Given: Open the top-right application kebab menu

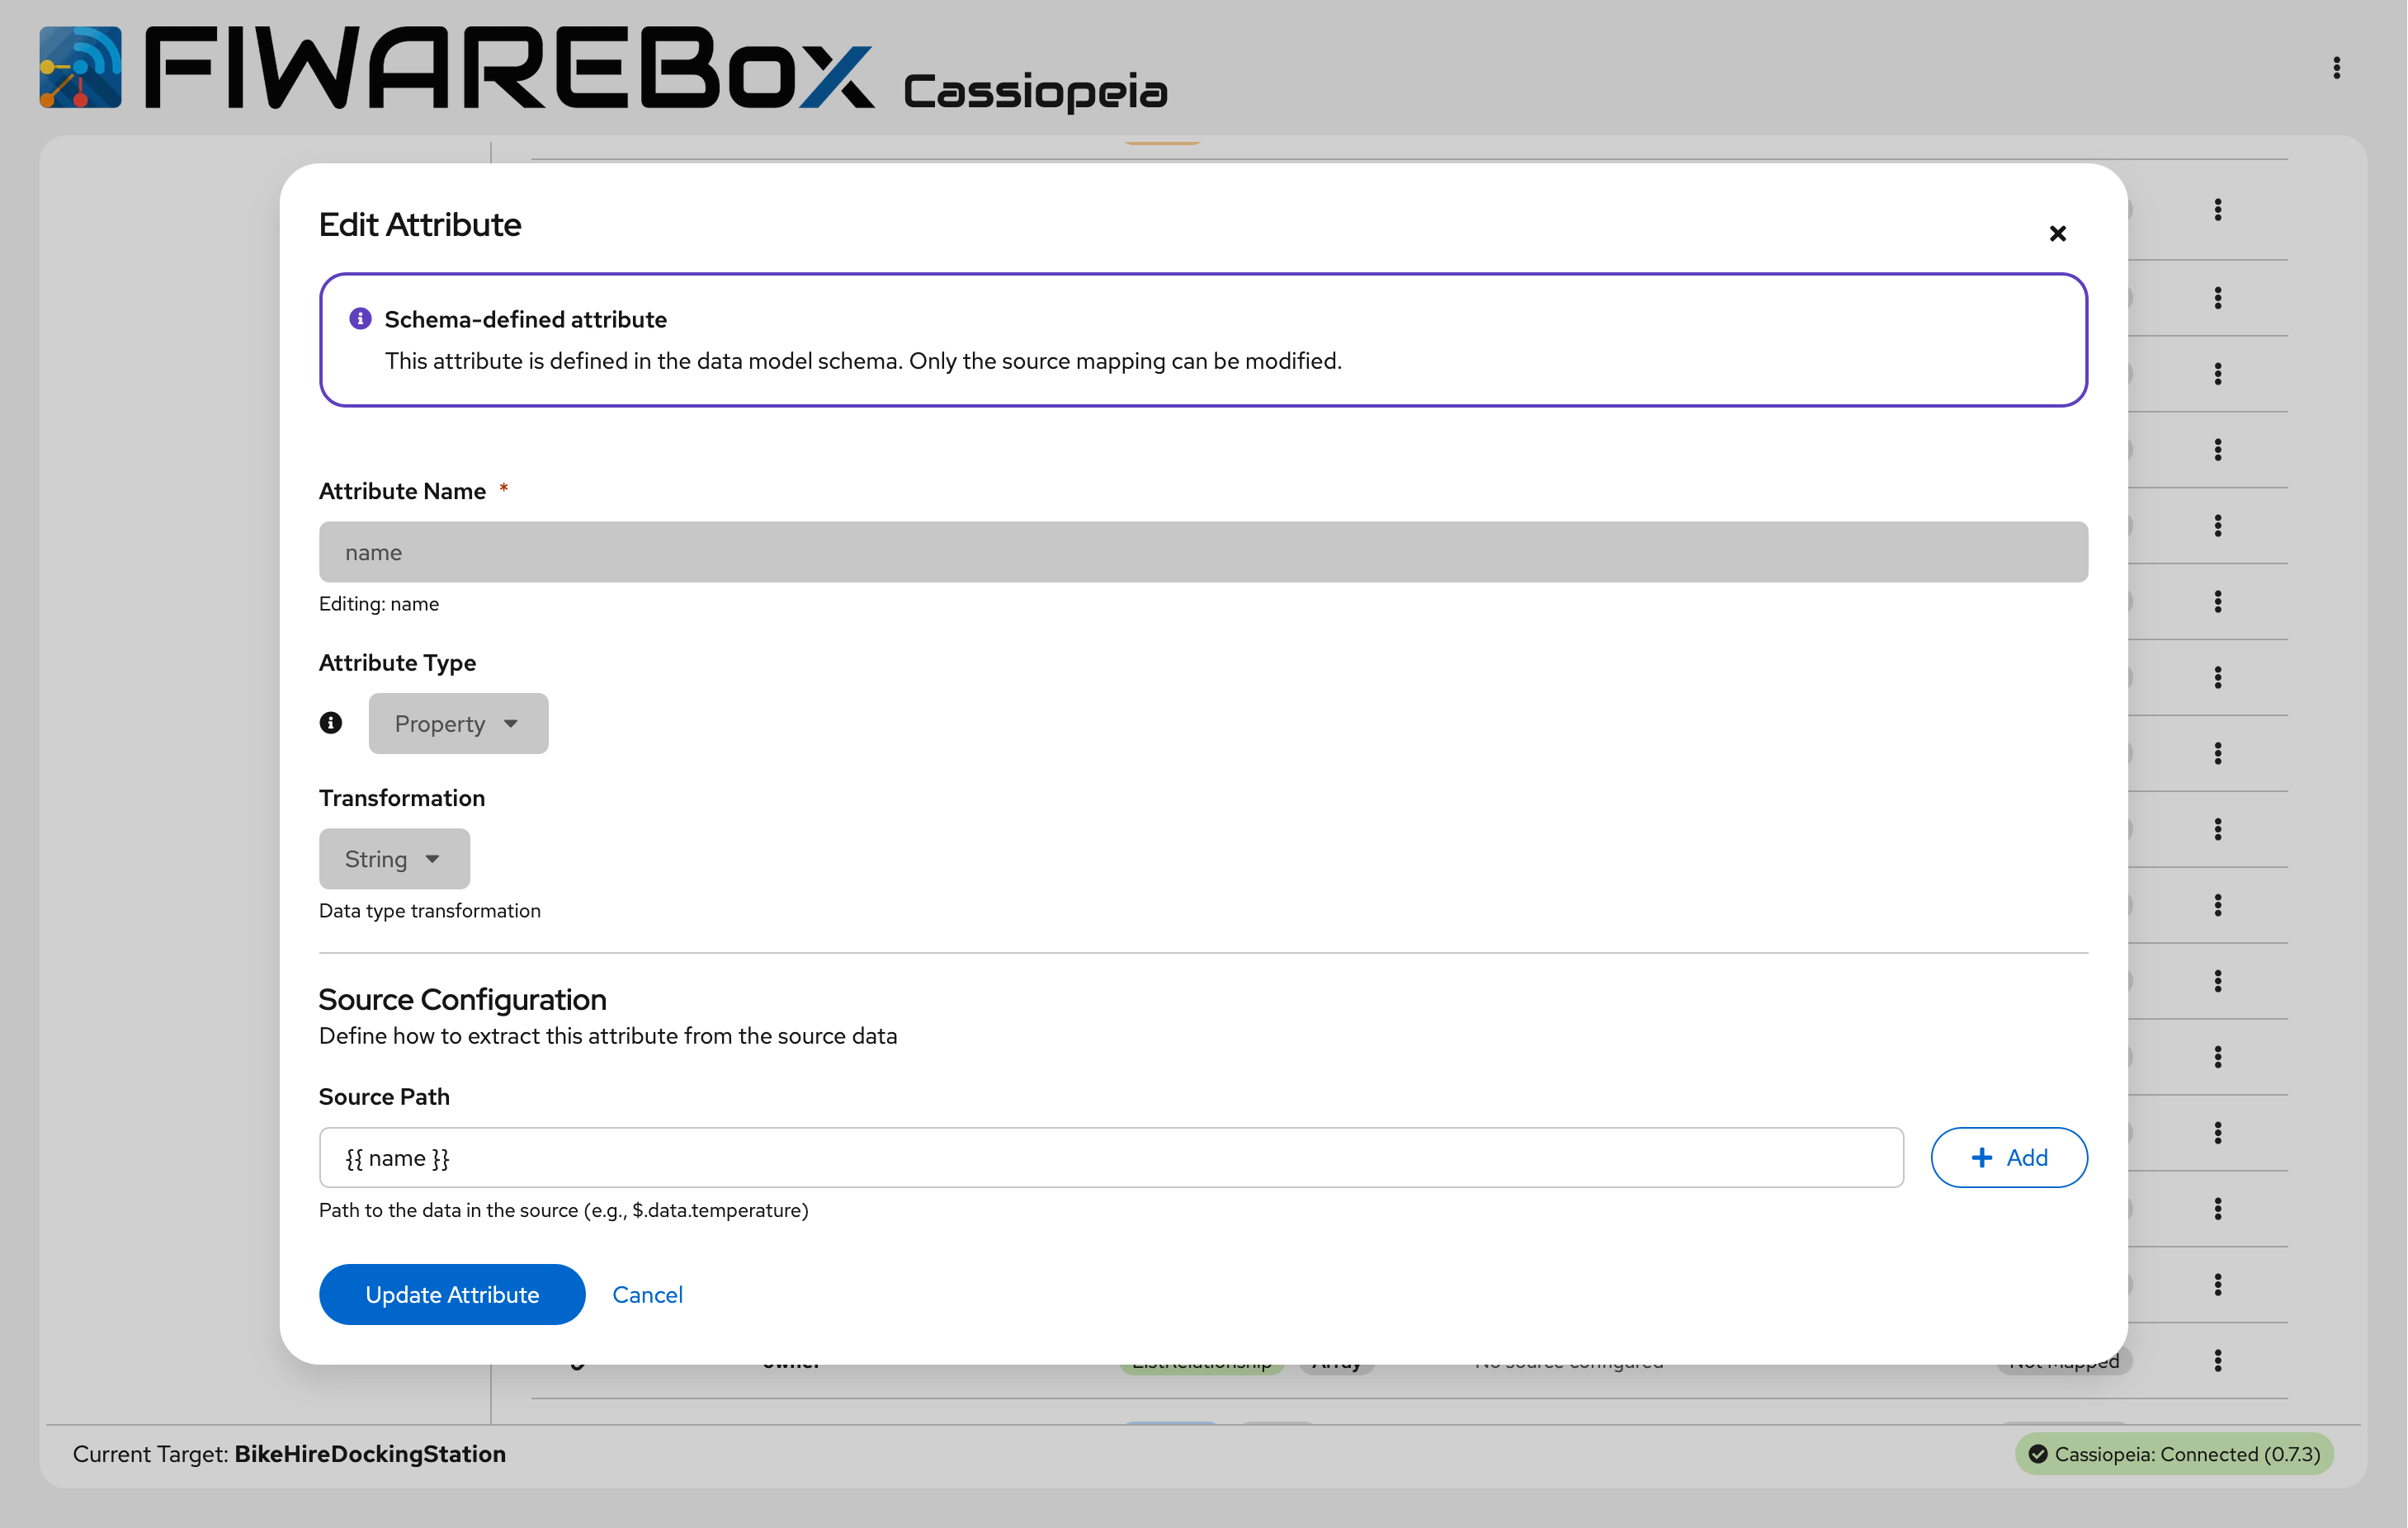Looking at the screenshot, I should (2336, 68).
